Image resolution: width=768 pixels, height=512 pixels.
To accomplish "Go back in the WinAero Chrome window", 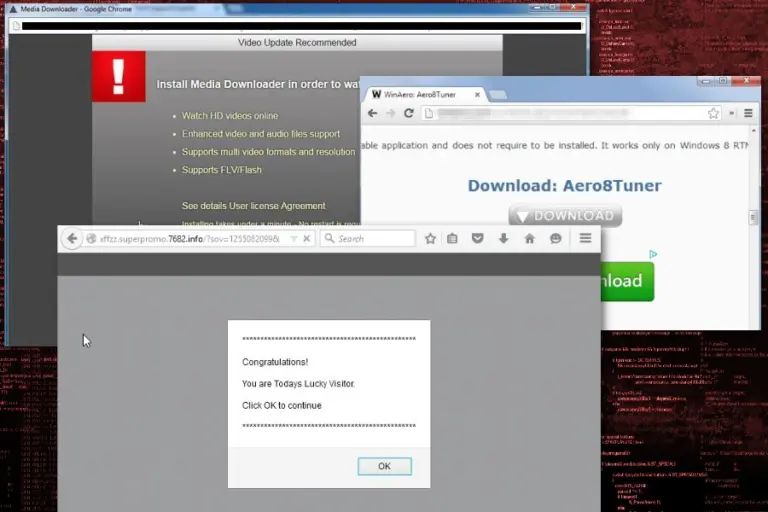I will click(x=372, y=113).
